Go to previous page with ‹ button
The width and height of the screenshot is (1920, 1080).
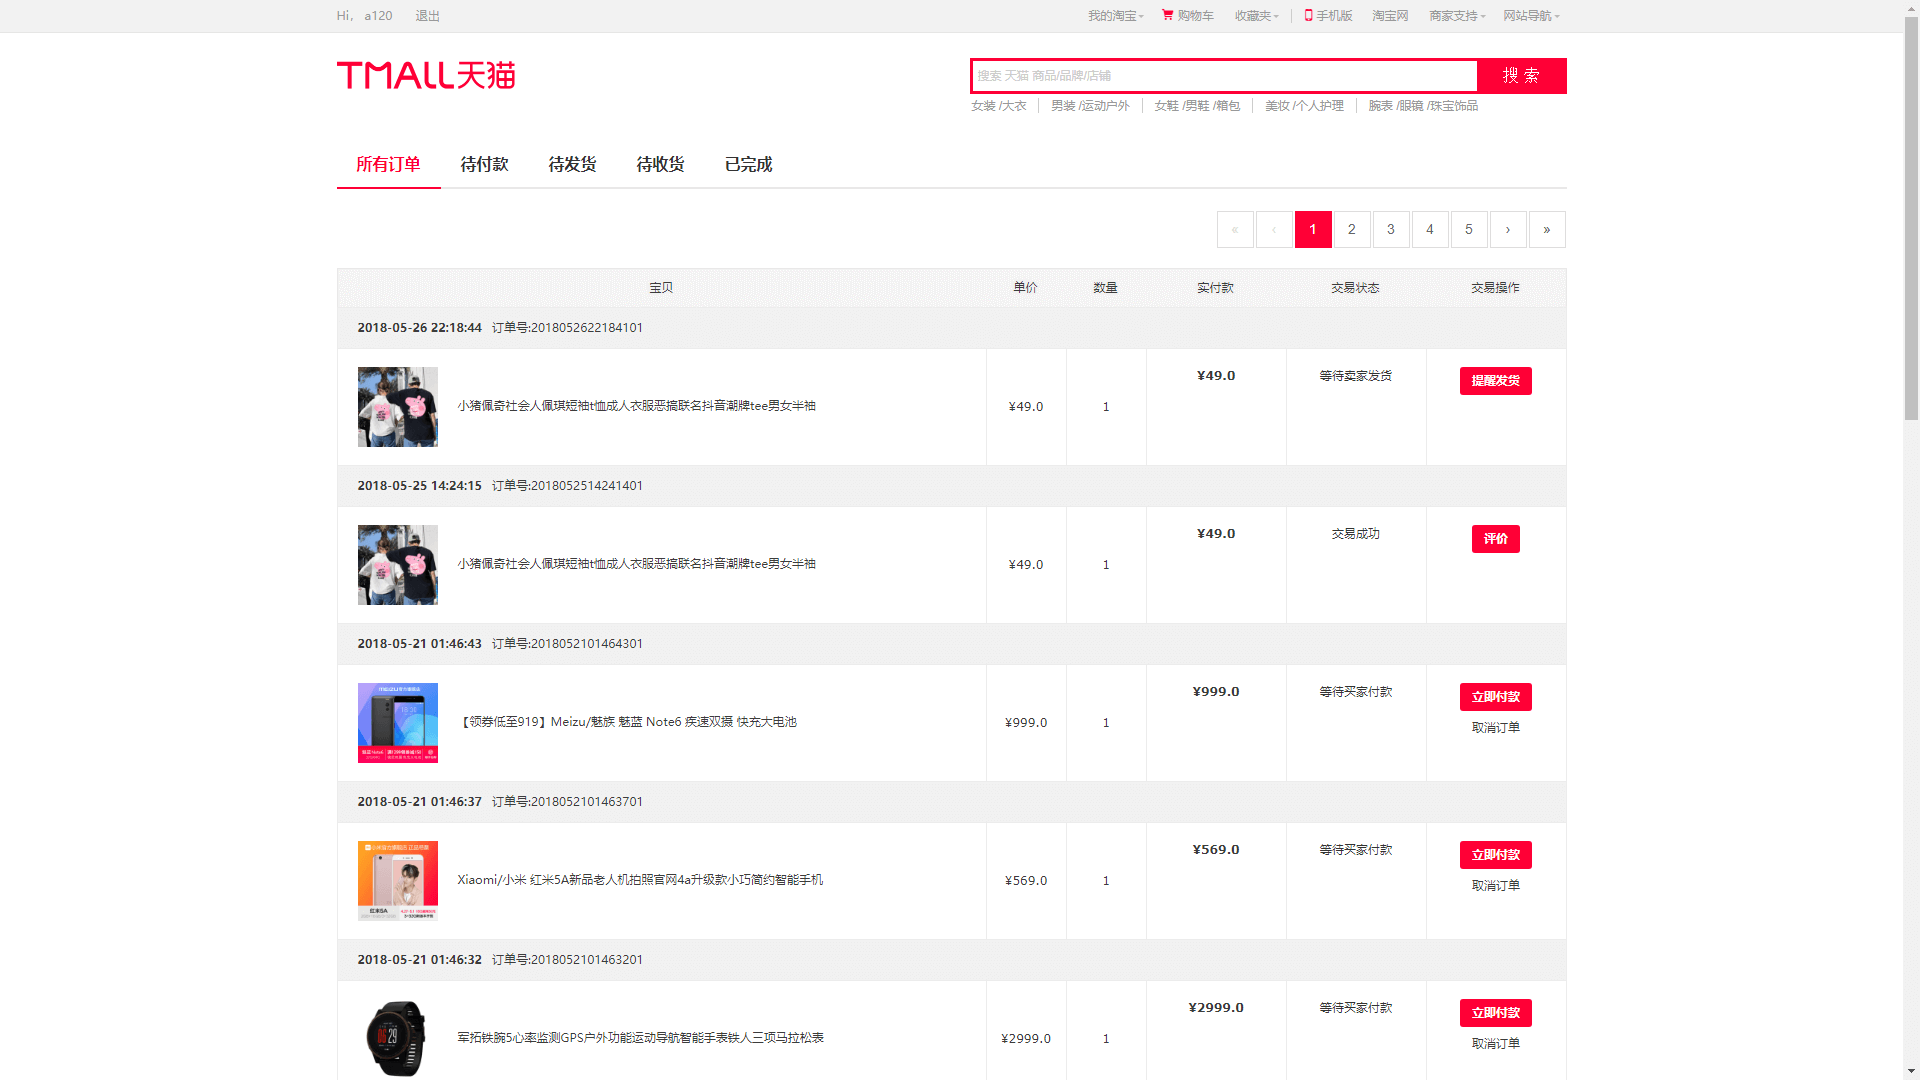[x=1274, y=230]
